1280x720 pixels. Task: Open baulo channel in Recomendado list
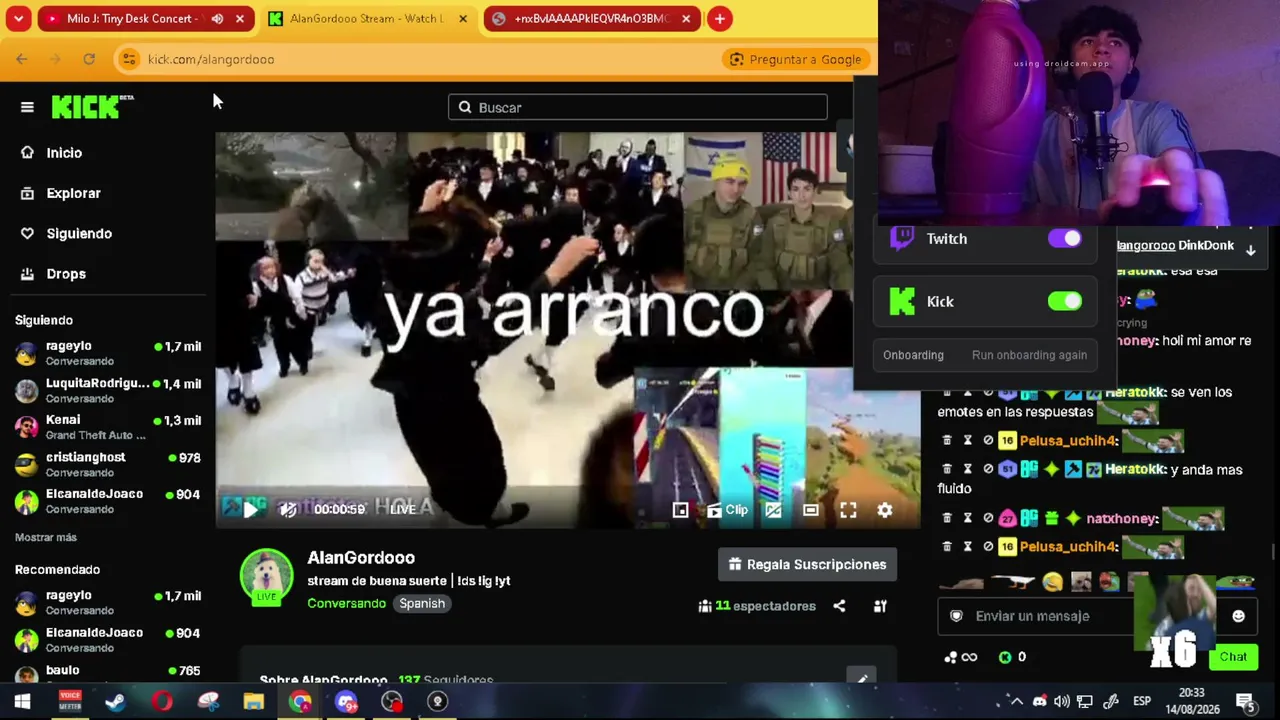click(x=108, y=674)
